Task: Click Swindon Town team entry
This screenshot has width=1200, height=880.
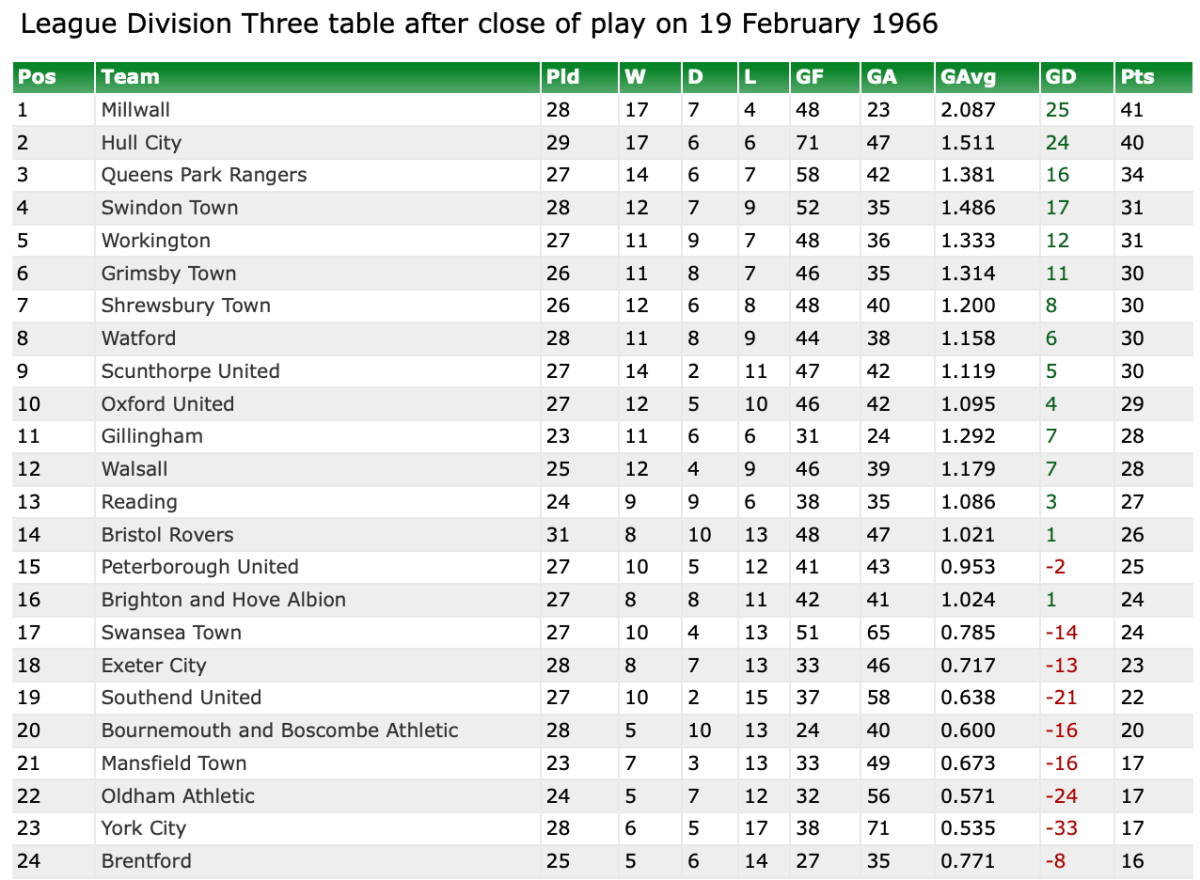Action: [x=170, y=208]
